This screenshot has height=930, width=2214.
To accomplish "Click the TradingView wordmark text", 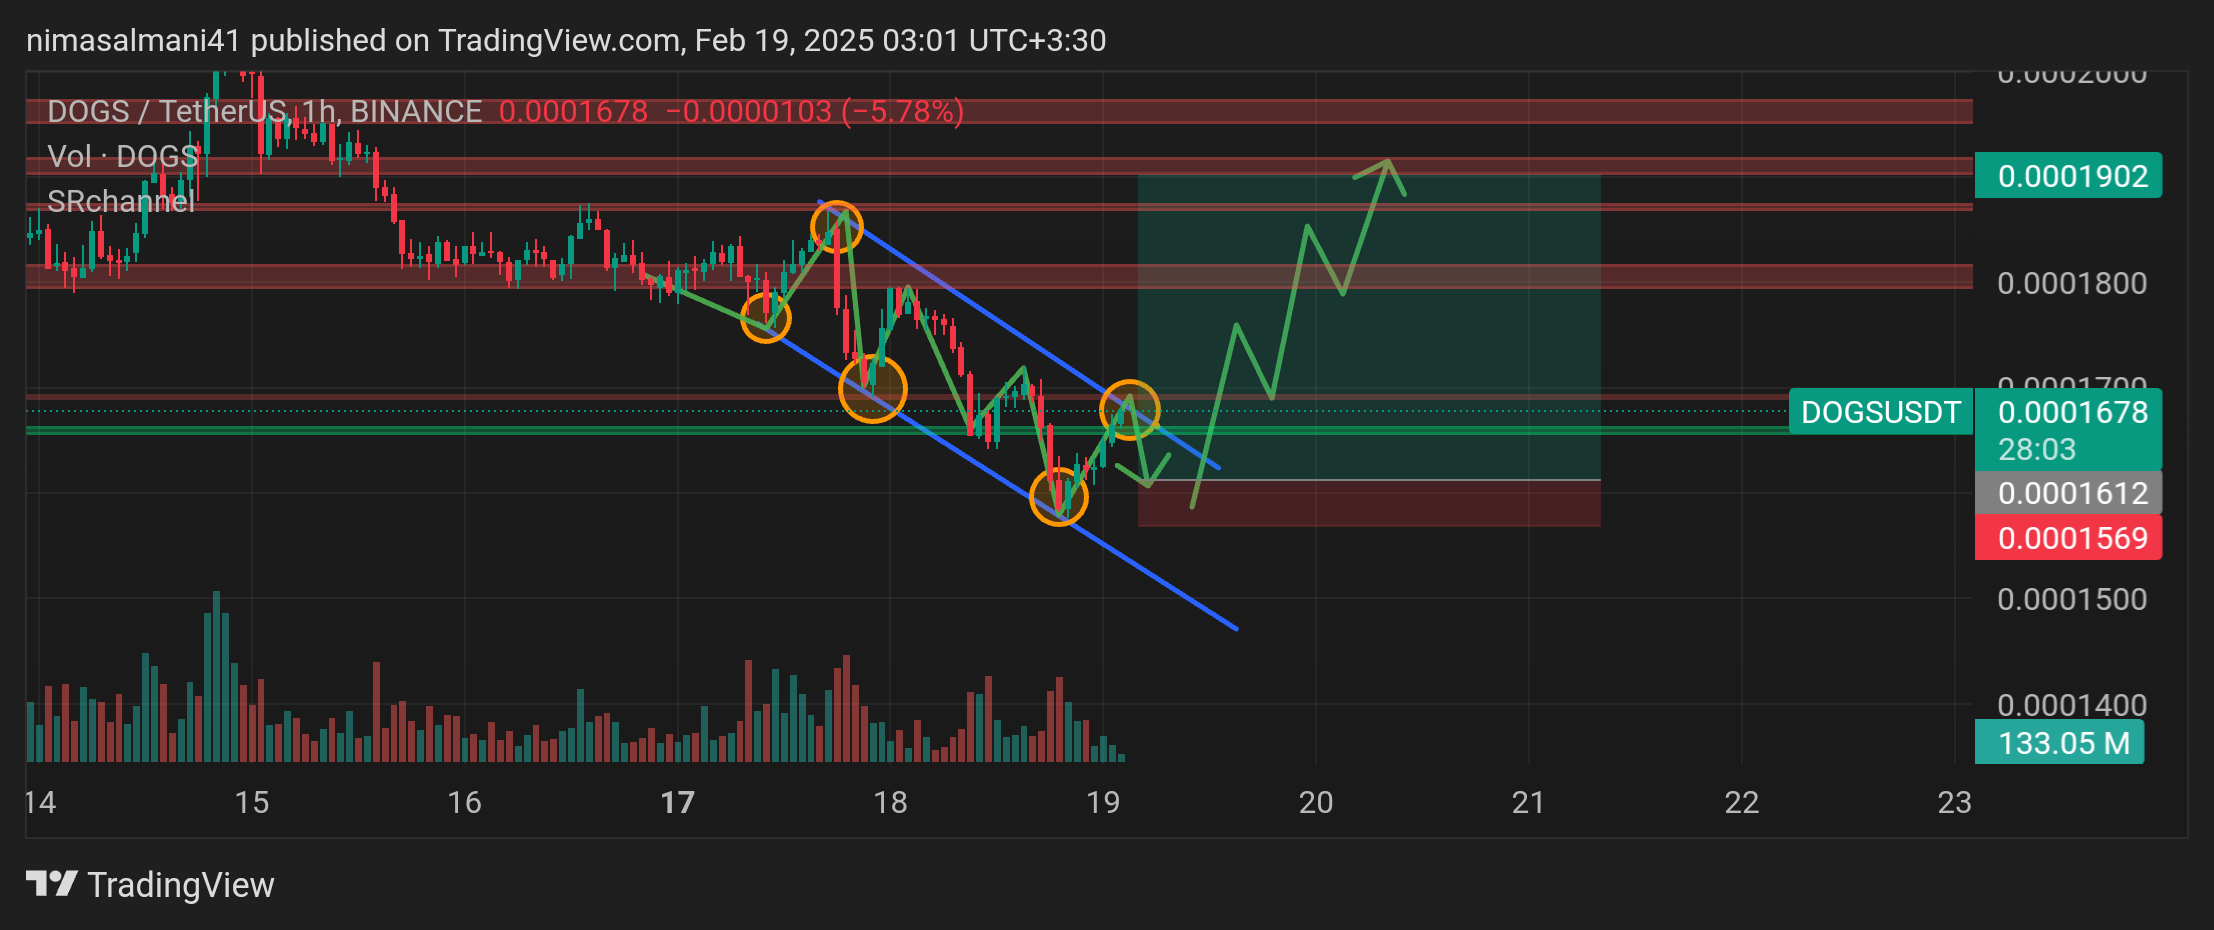I will [181, 885].
